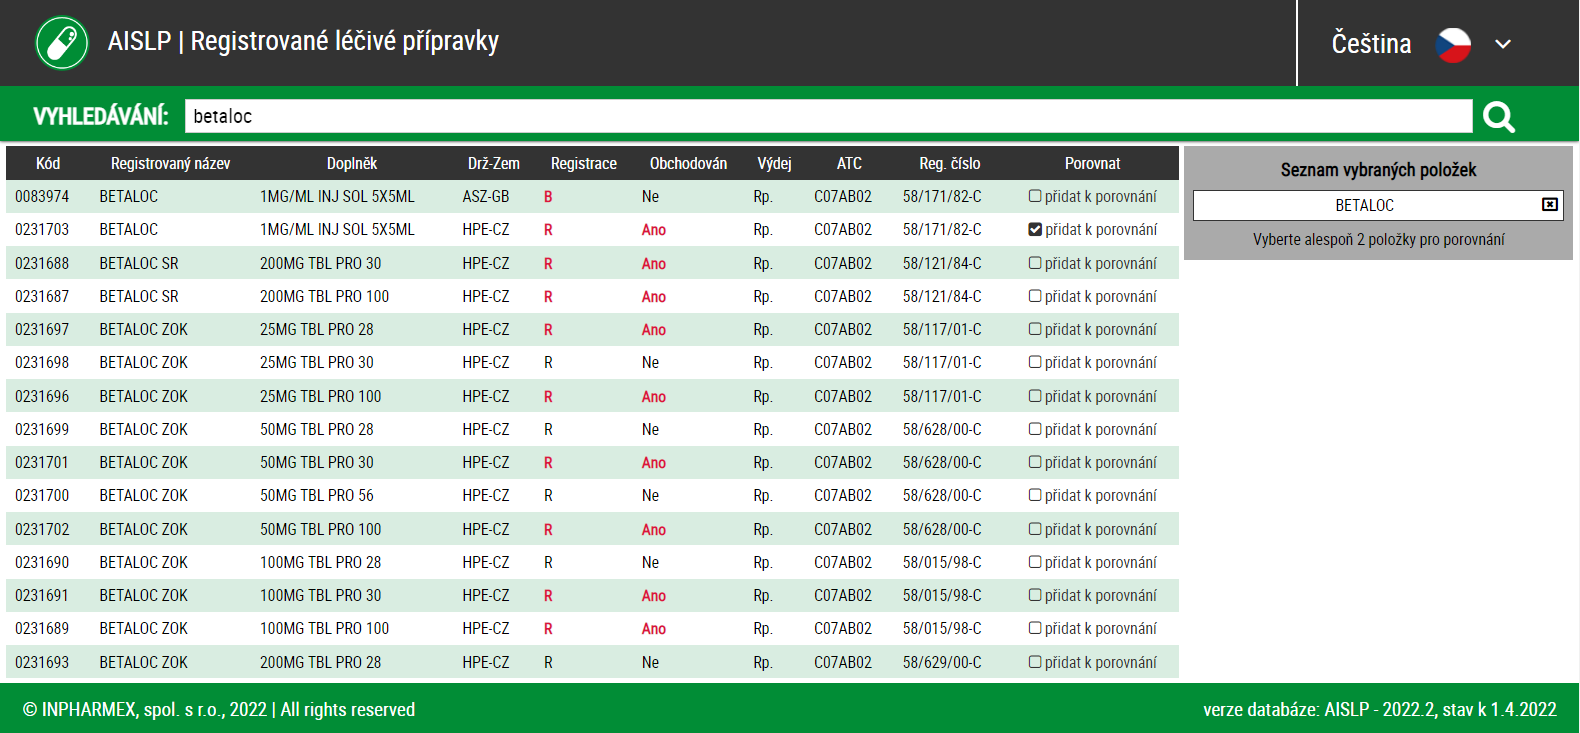Image resolution: width=1580 pixels, height=733 pixels.
Task: Check compare box for row 0231699
Action: 1035,429
